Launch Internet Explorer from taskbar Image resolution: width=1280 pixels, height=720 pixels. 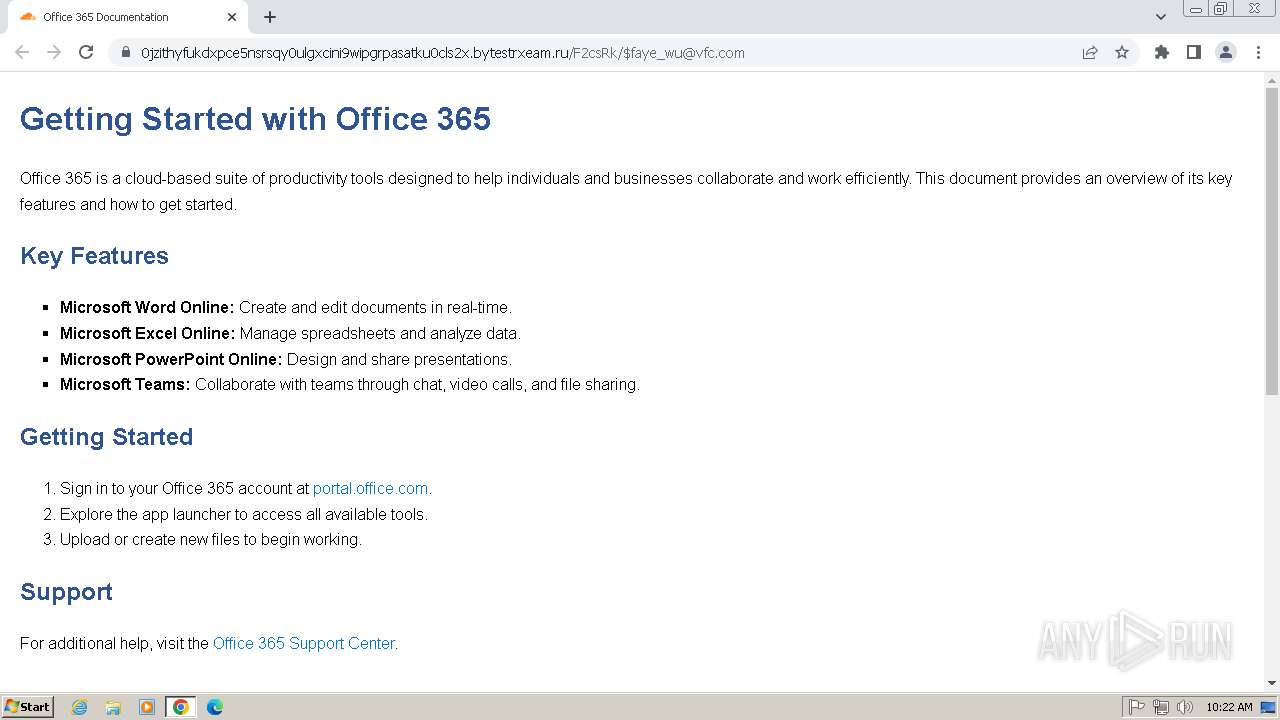click(x=79, y=707)
